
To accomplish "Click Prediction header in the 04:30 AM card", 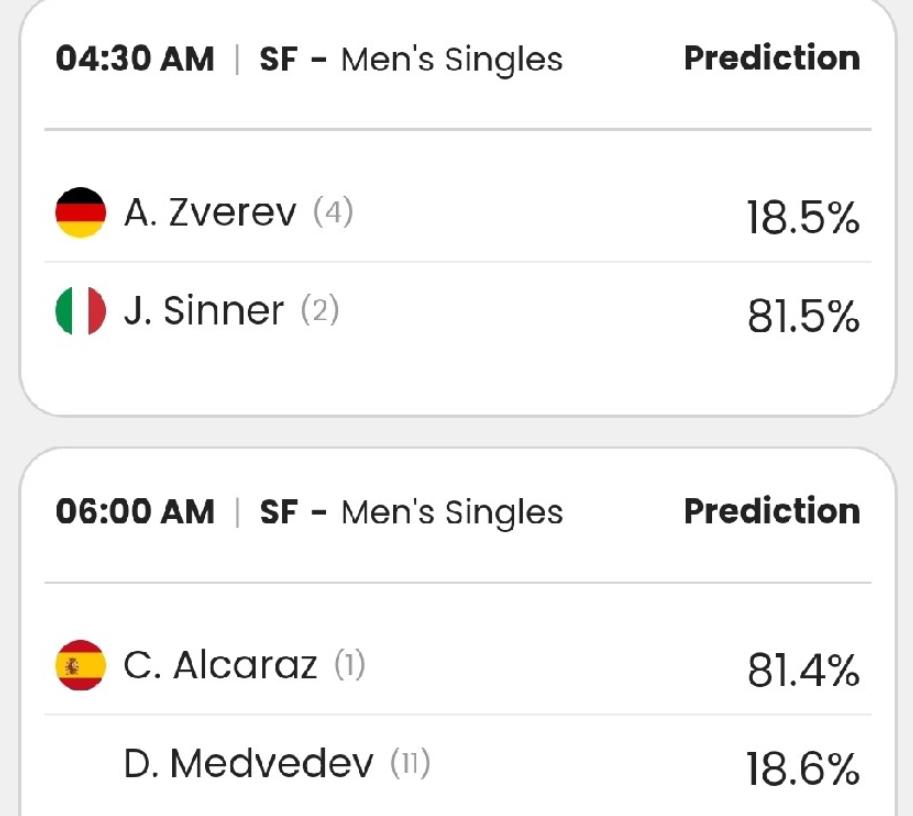I will tap(771, 58).
